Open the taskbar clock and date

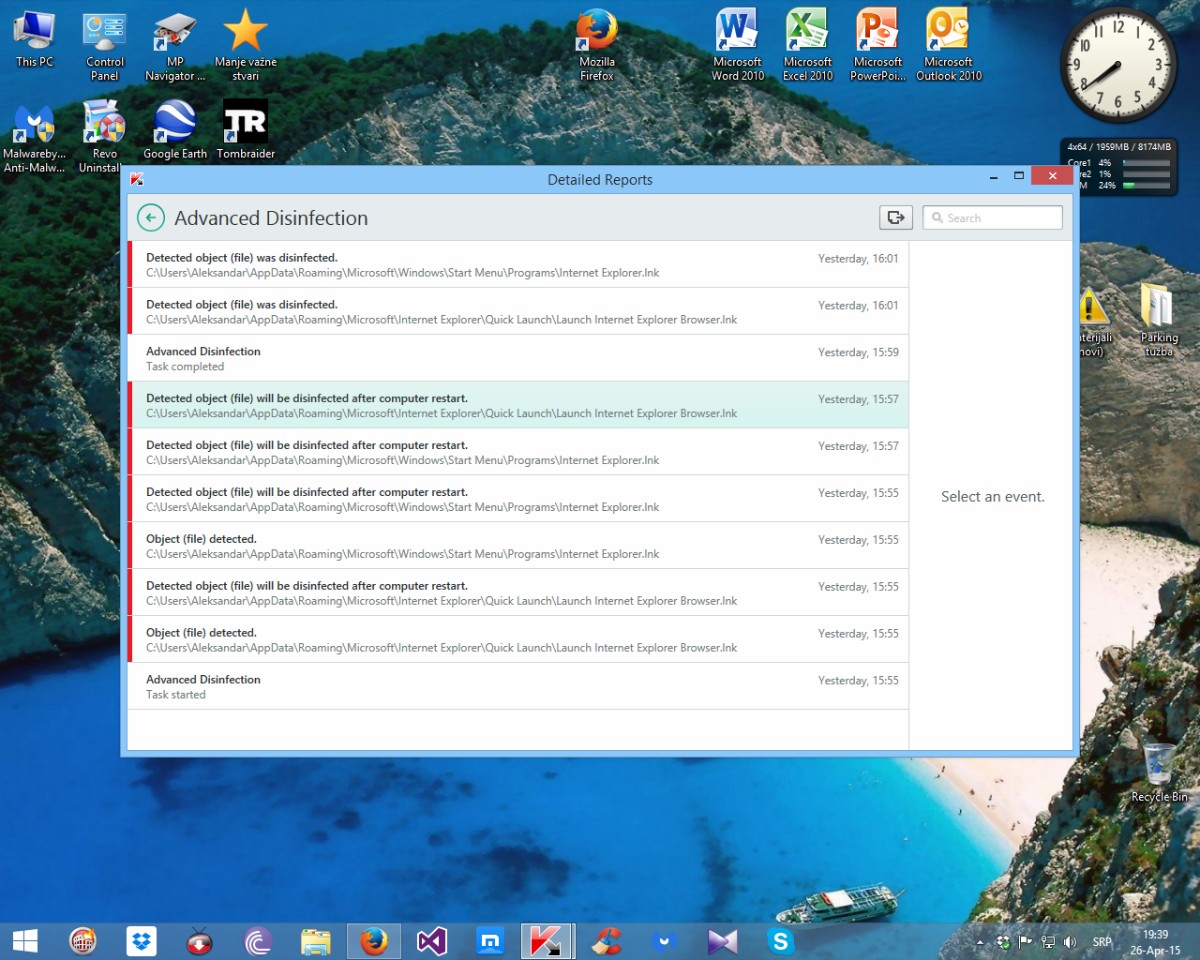(x=1154, y=942)
